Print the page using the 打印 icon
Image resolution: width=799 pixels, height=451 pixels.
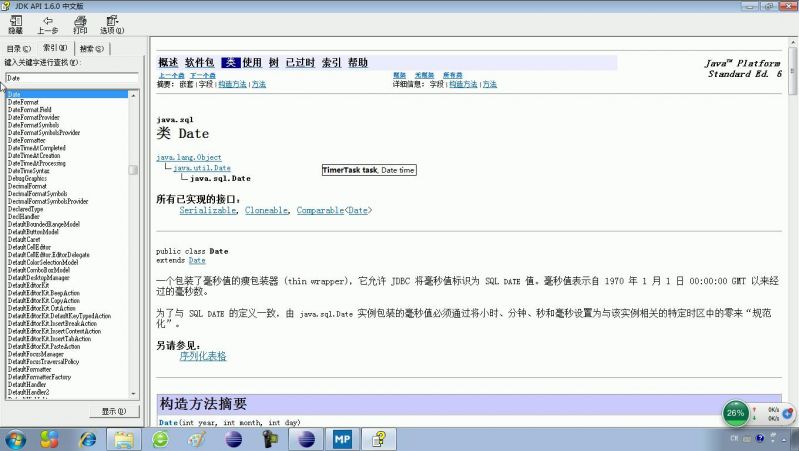tap(80, 24)
